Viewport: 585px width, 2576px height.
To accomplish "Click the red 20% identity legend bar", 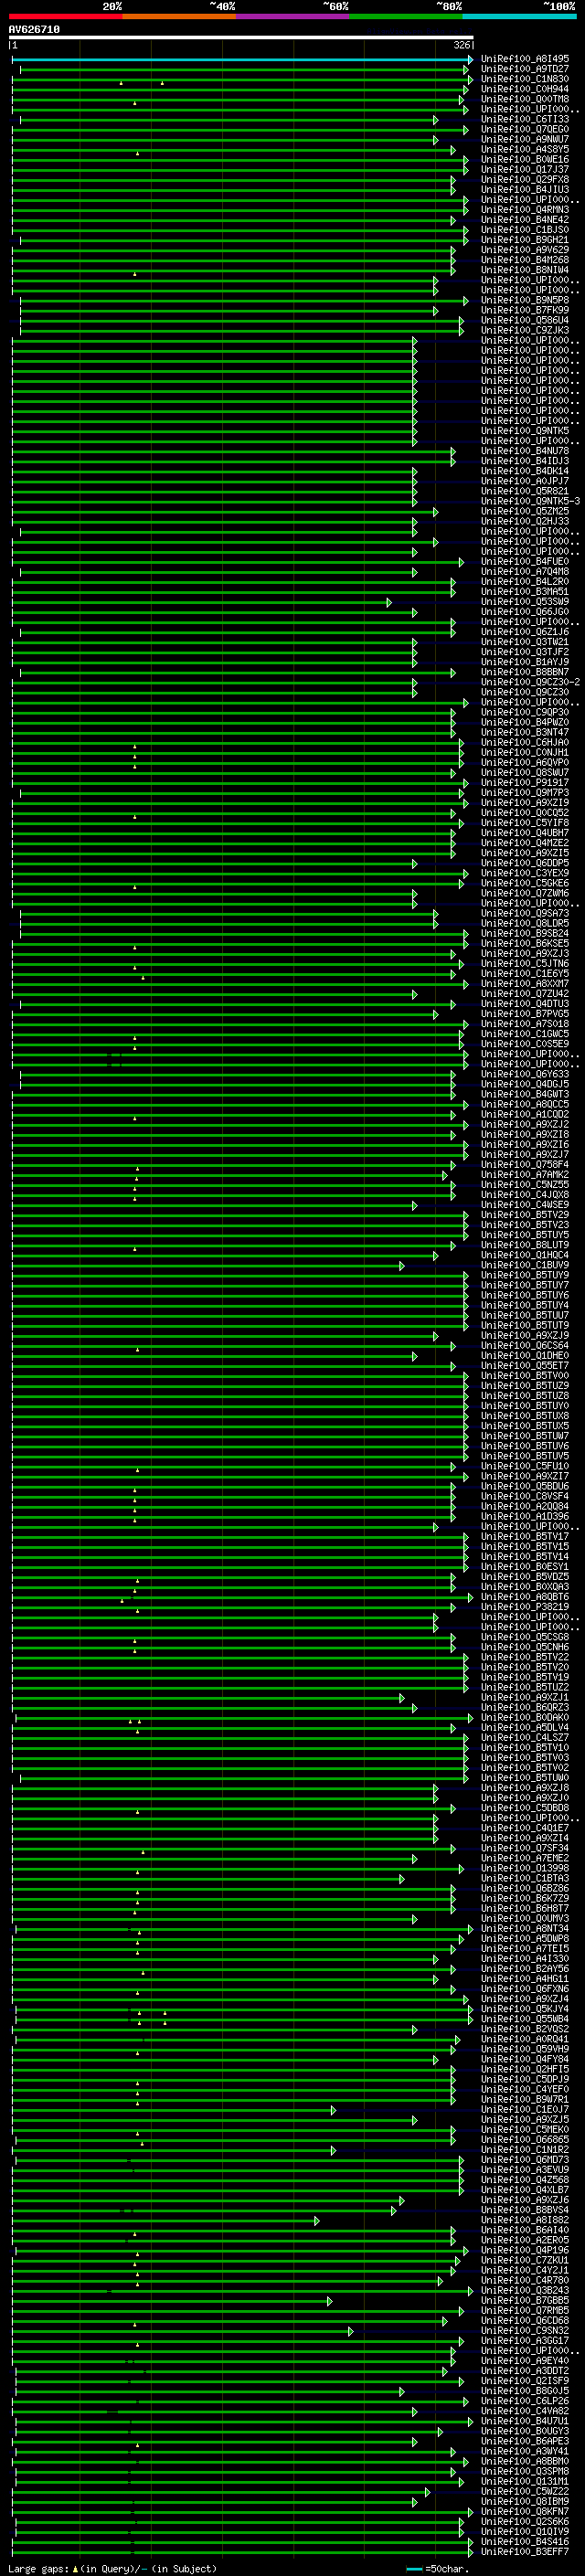I will tap(66, 17).
